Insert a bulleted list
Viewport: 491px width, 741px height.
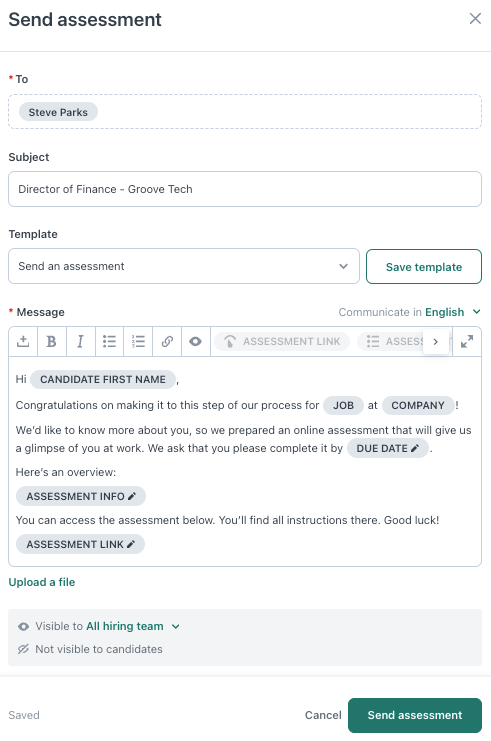pos(109,341)
